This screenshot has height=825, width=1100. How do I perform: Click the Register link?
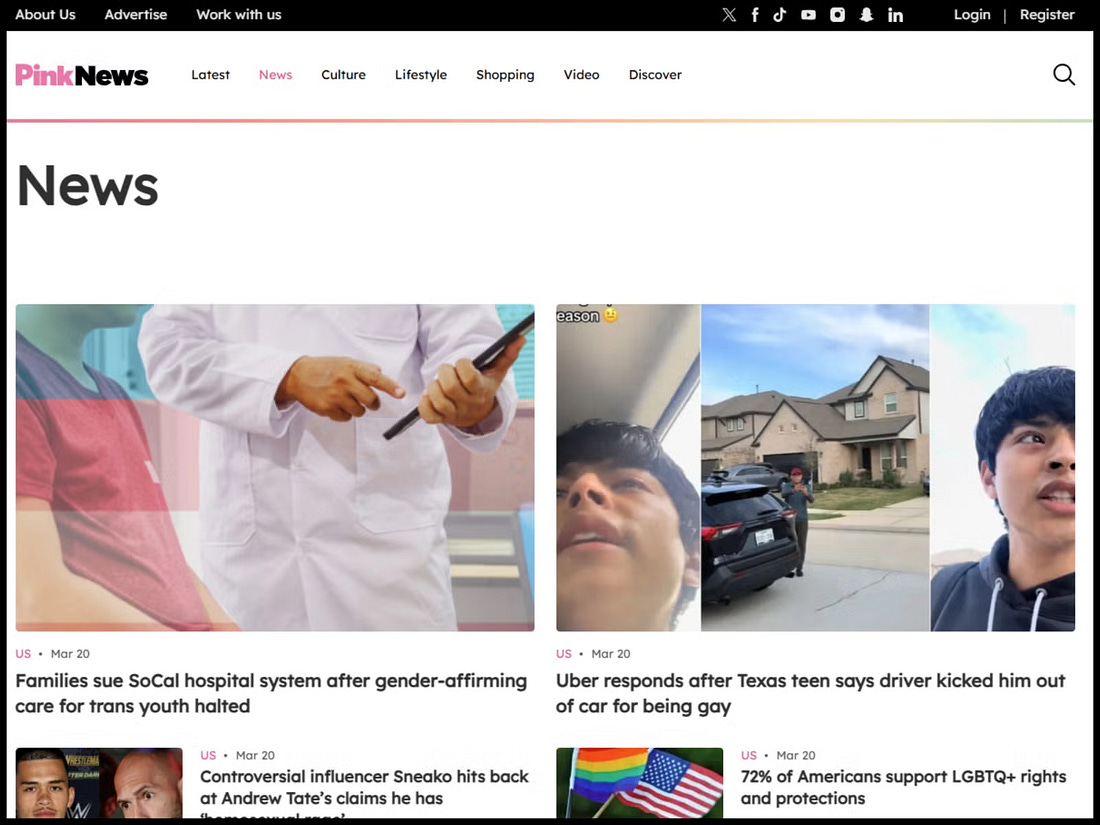[x=1047, y=14]
